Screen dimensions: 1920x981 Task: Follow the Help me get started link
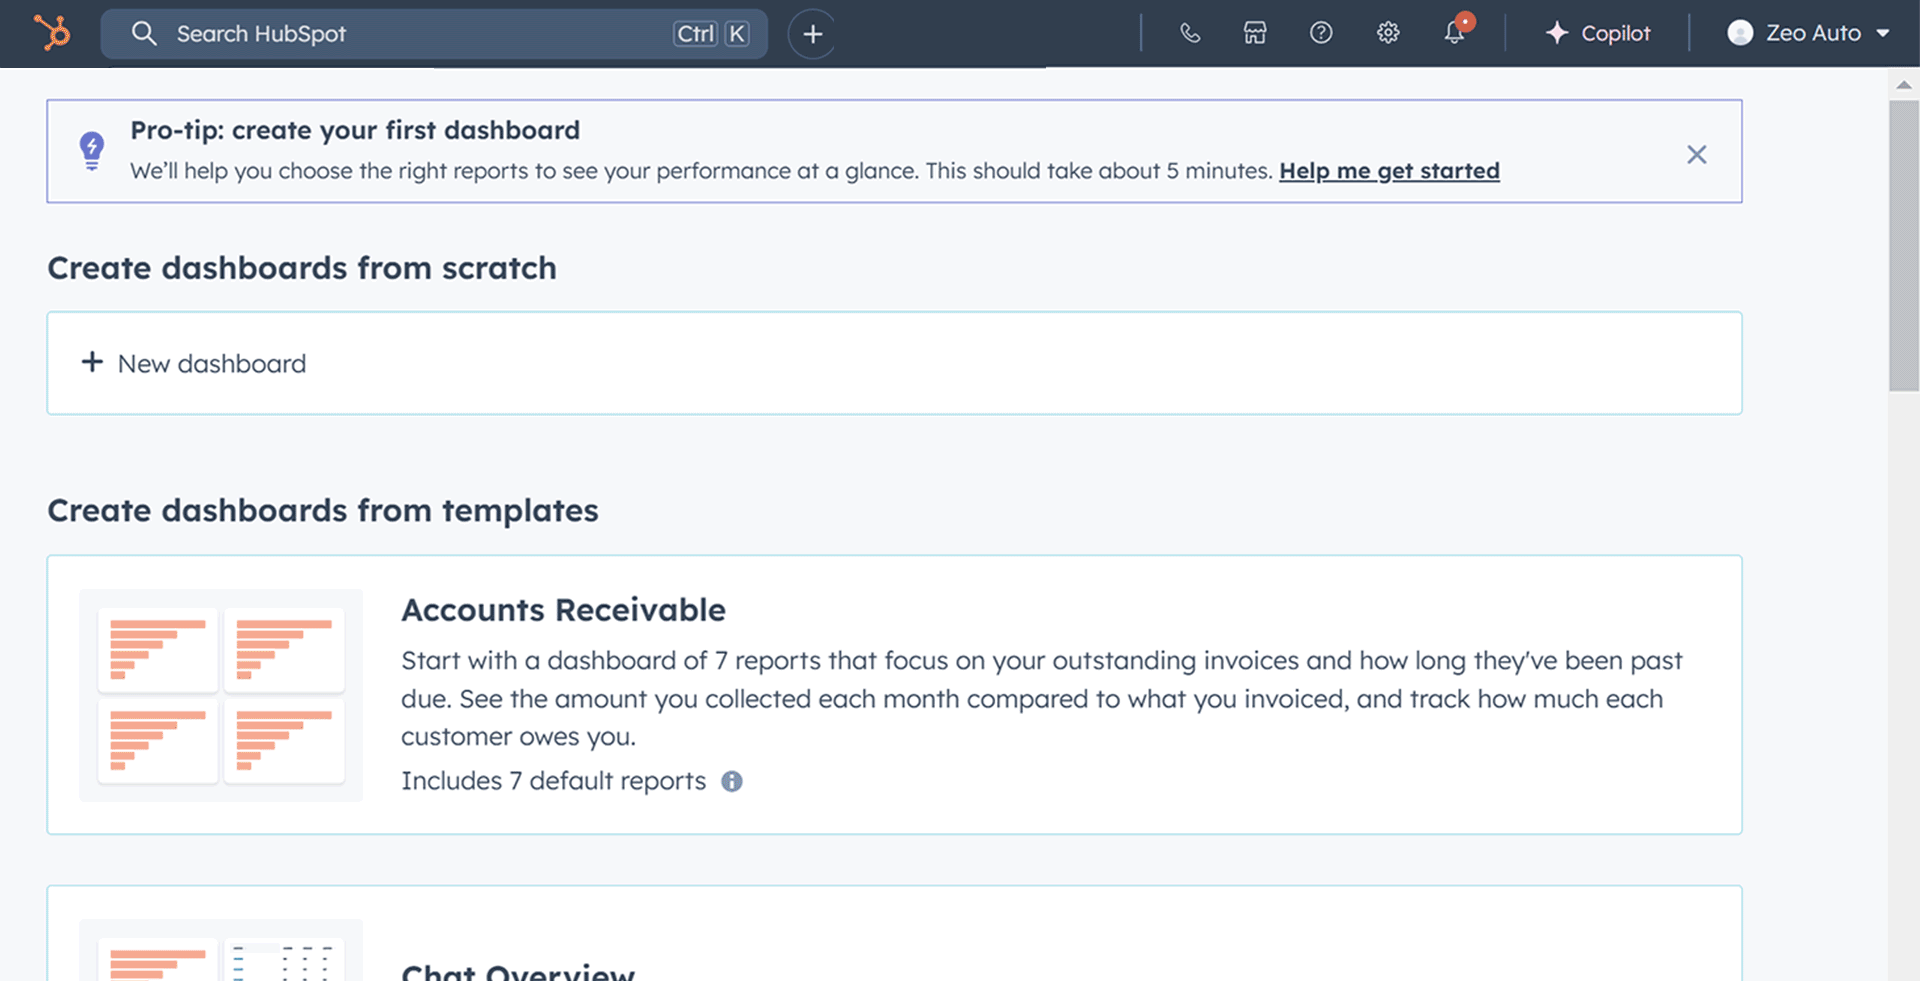(1389, 171)
